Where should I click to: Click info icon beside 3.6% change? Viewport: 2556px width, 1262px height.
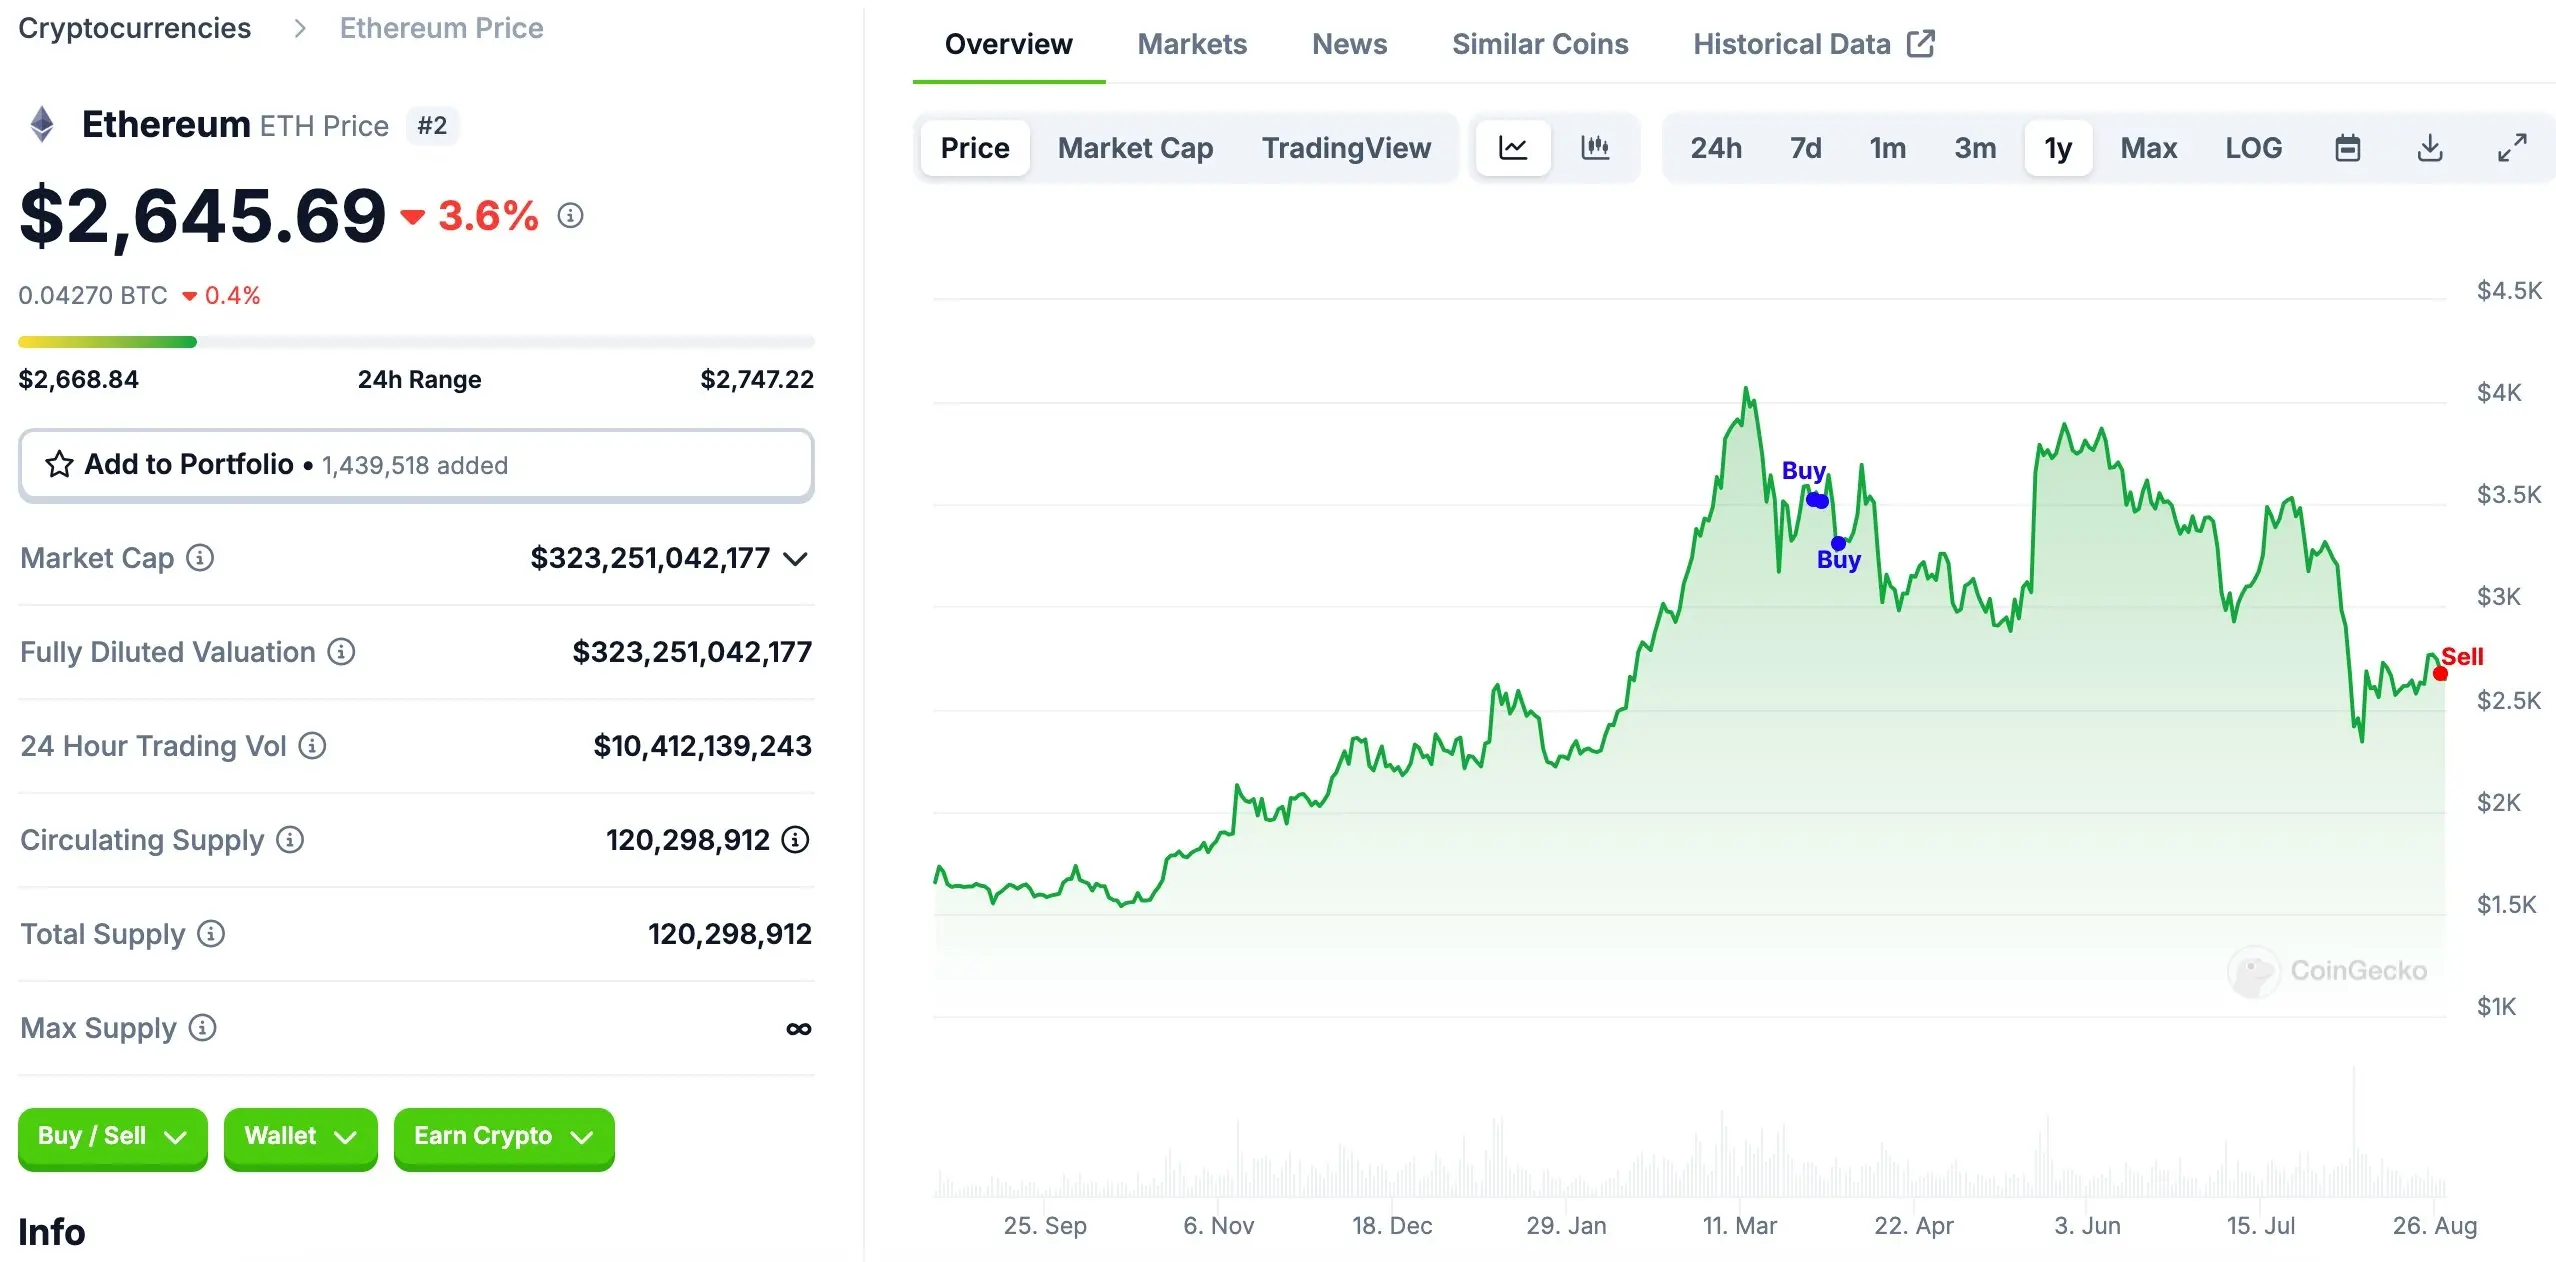(x=570, y=215)
